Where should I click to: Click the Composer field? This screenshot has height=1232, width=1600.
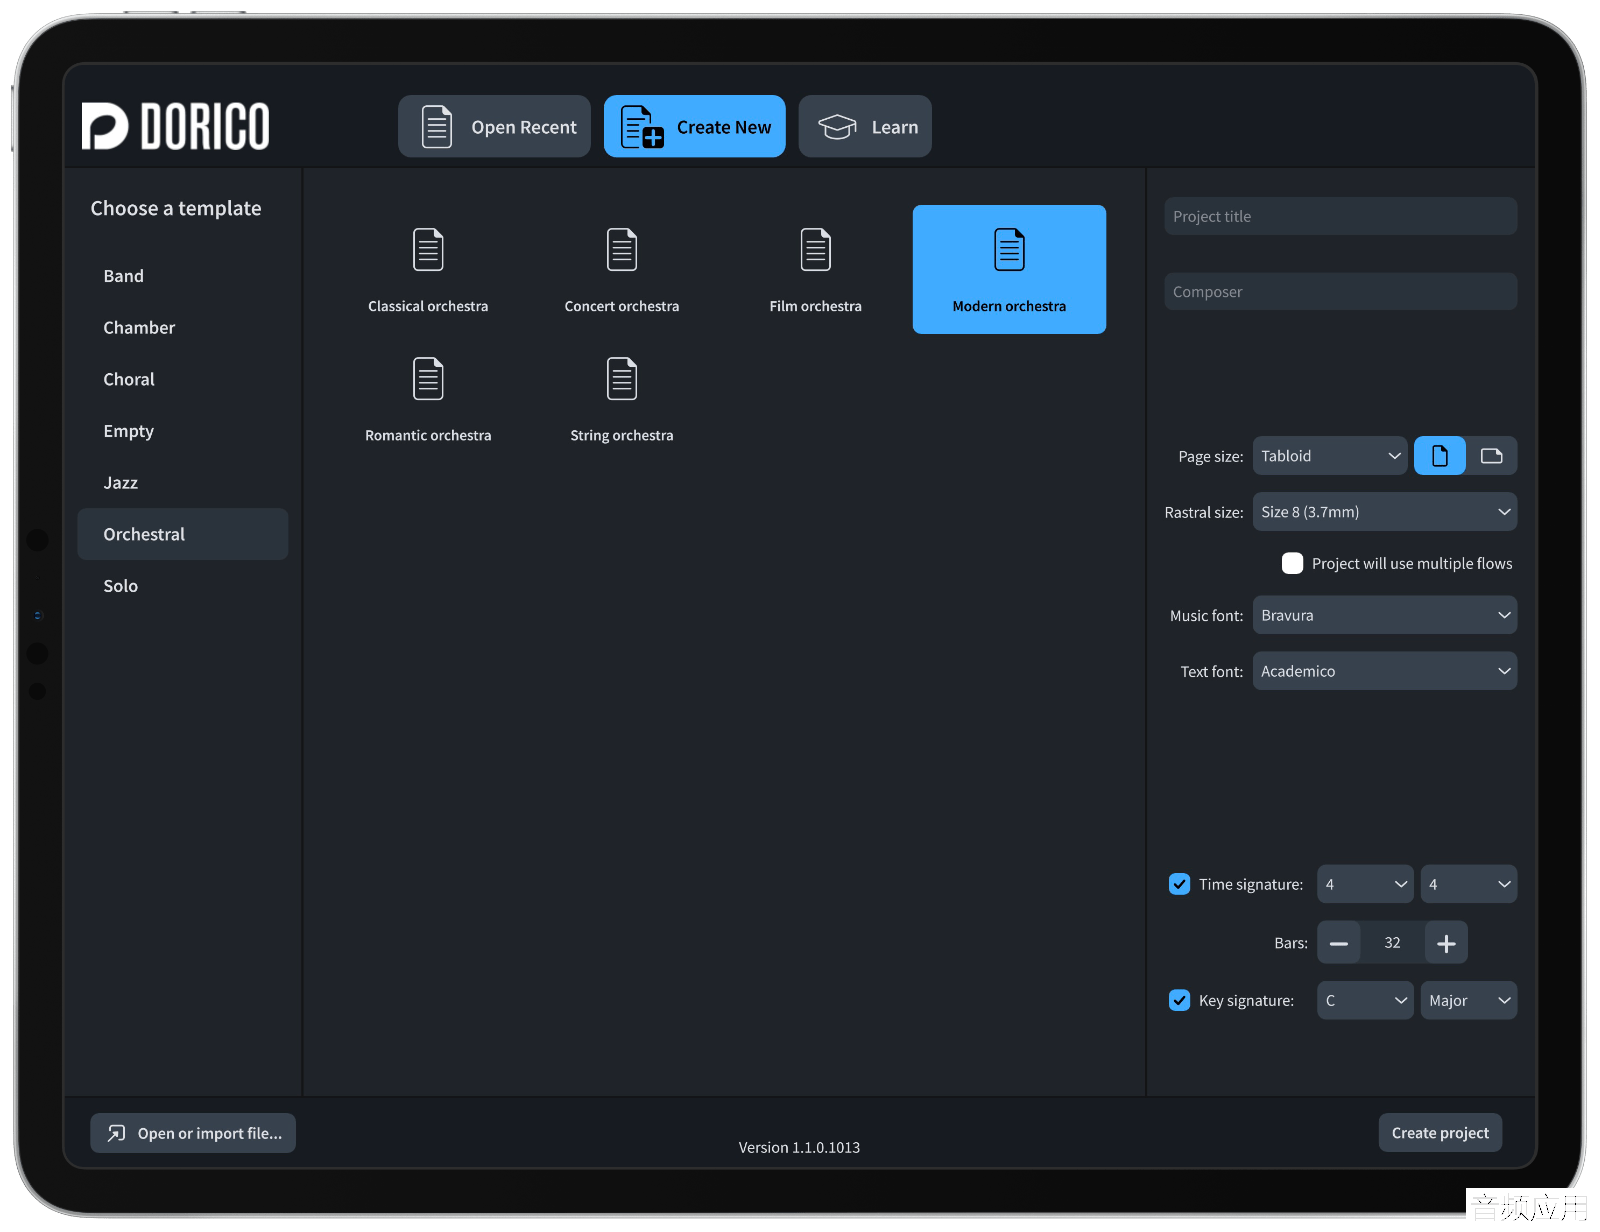1340,292
